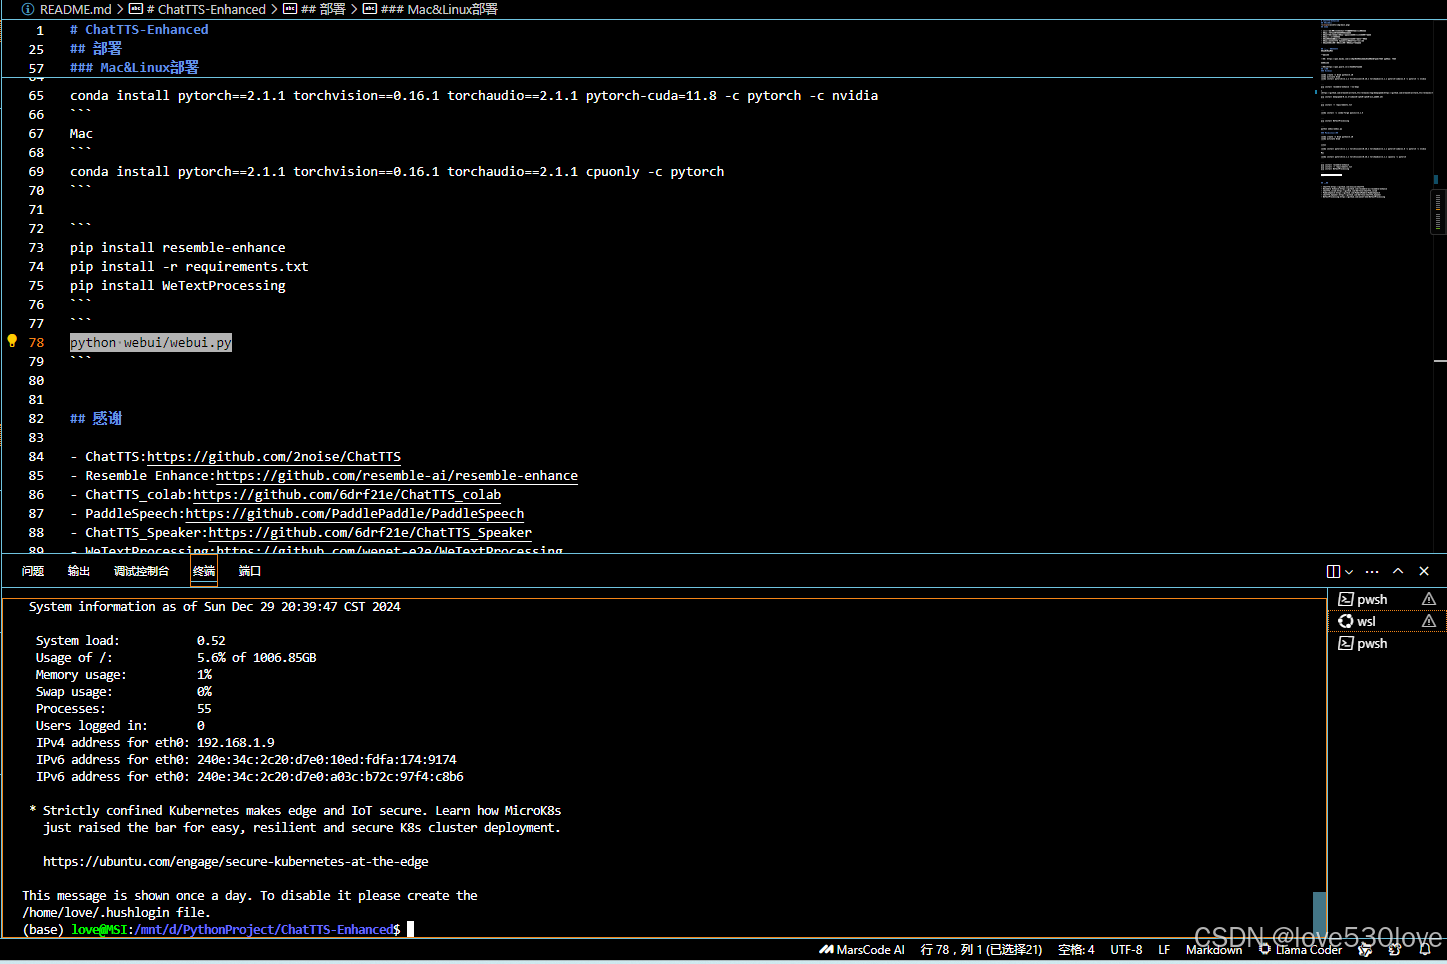This screenshot has width=1447, height=964.
Task: Change indentation via '空格: 4'
Action: pyautogui.click(x=1076, y=950)
